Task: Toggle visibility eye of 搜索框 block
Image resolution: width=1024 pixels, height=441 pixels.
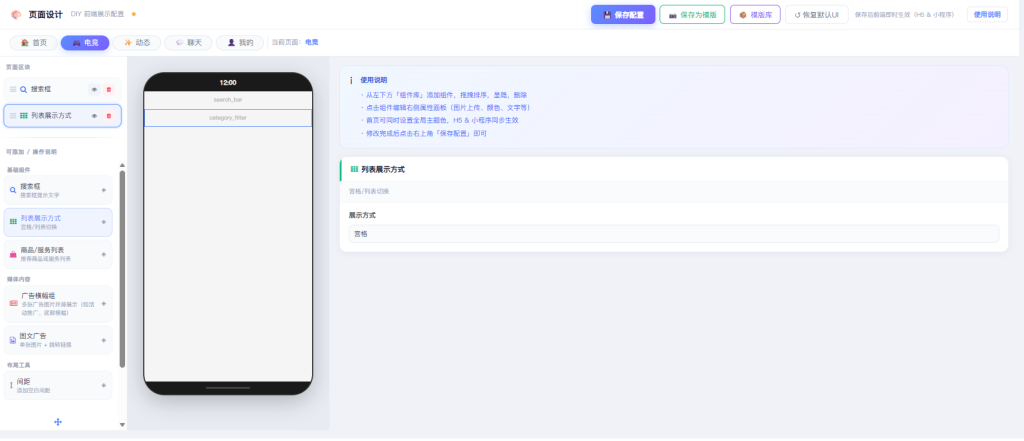Action: (94, 90)
